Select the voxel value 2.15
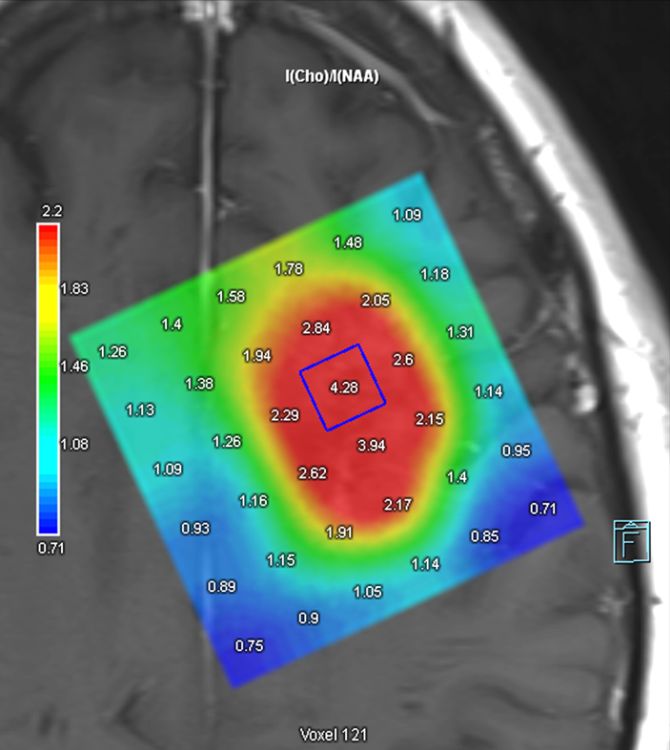Viewport: 670px width, 750px height. [x=430, y=419]
